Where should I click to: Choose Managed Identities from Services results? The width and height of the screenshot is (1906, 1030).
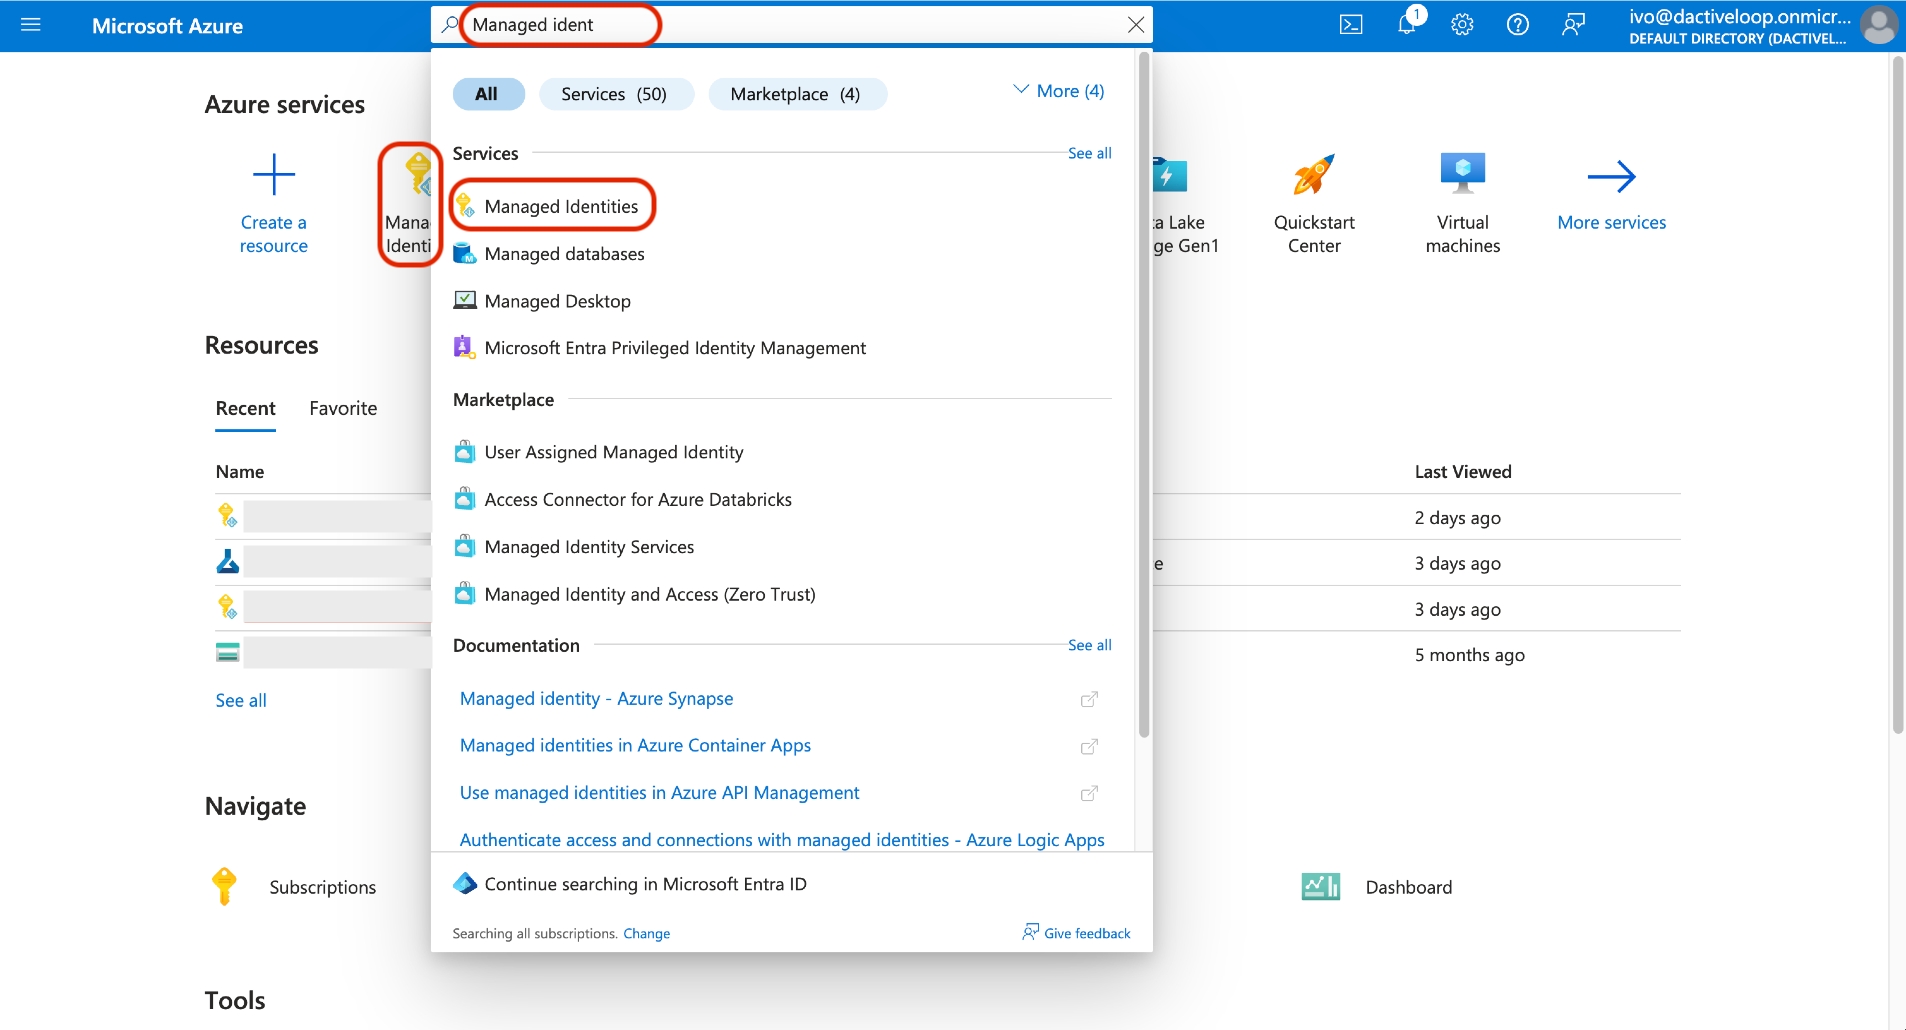tap(561, 207)
